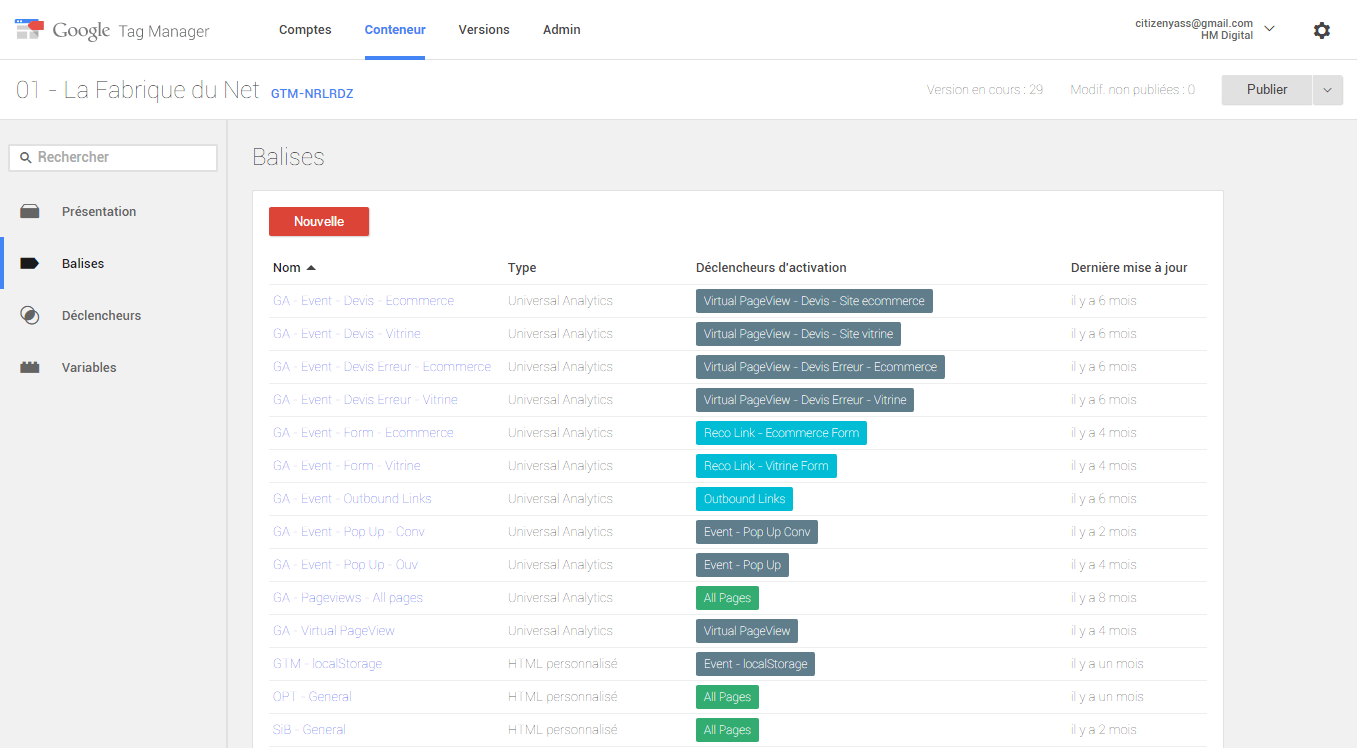1357x748 pixels.
Task: Open the GTM-NRLRDZ container ID link
Action: [x=312, y=93]
